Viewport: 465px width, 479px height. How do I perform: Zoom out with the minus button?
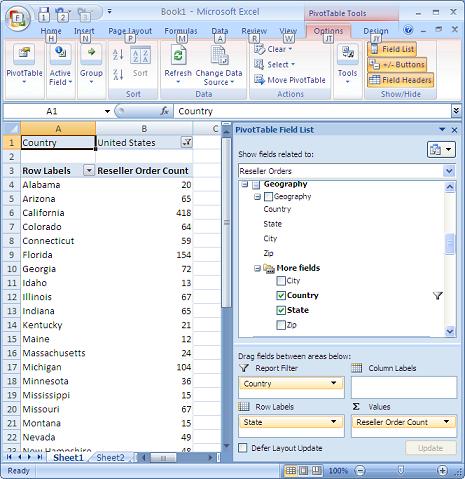pyautogui.click(x=360, y=471)
